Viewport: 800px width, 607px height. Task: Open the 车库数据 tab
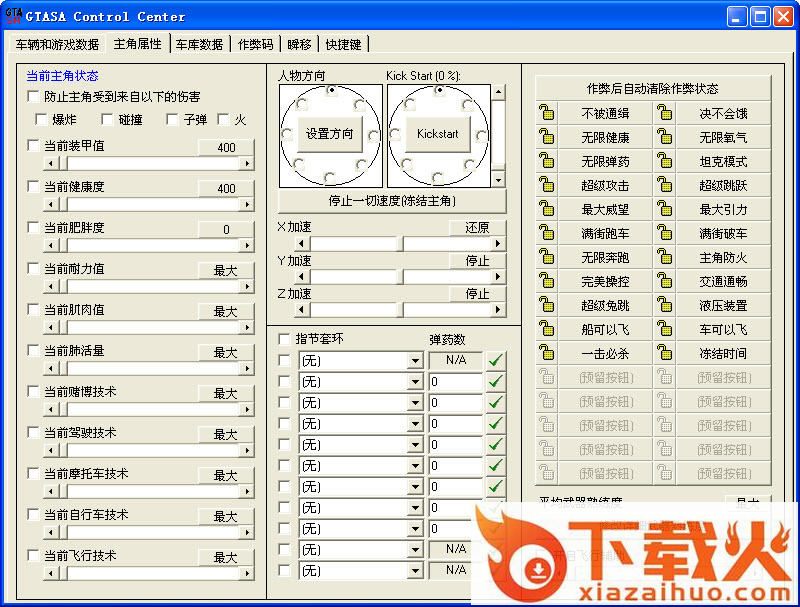click(199, 44)
